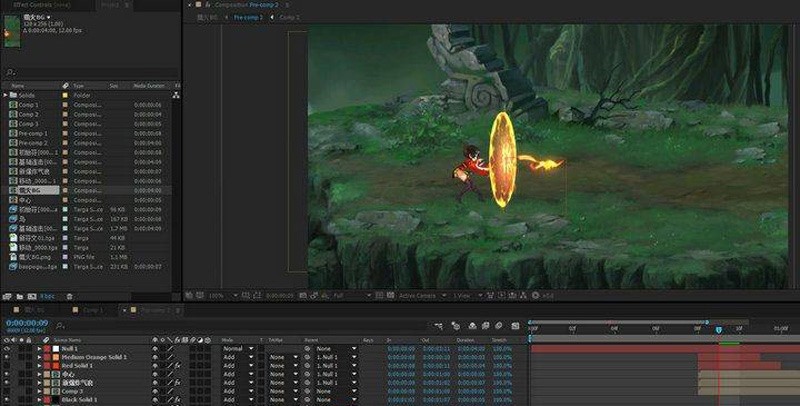This screenshot has width=800, height=406.
Task: Toggle the viewer transparency grid icon
Action: tap(390, 295)
